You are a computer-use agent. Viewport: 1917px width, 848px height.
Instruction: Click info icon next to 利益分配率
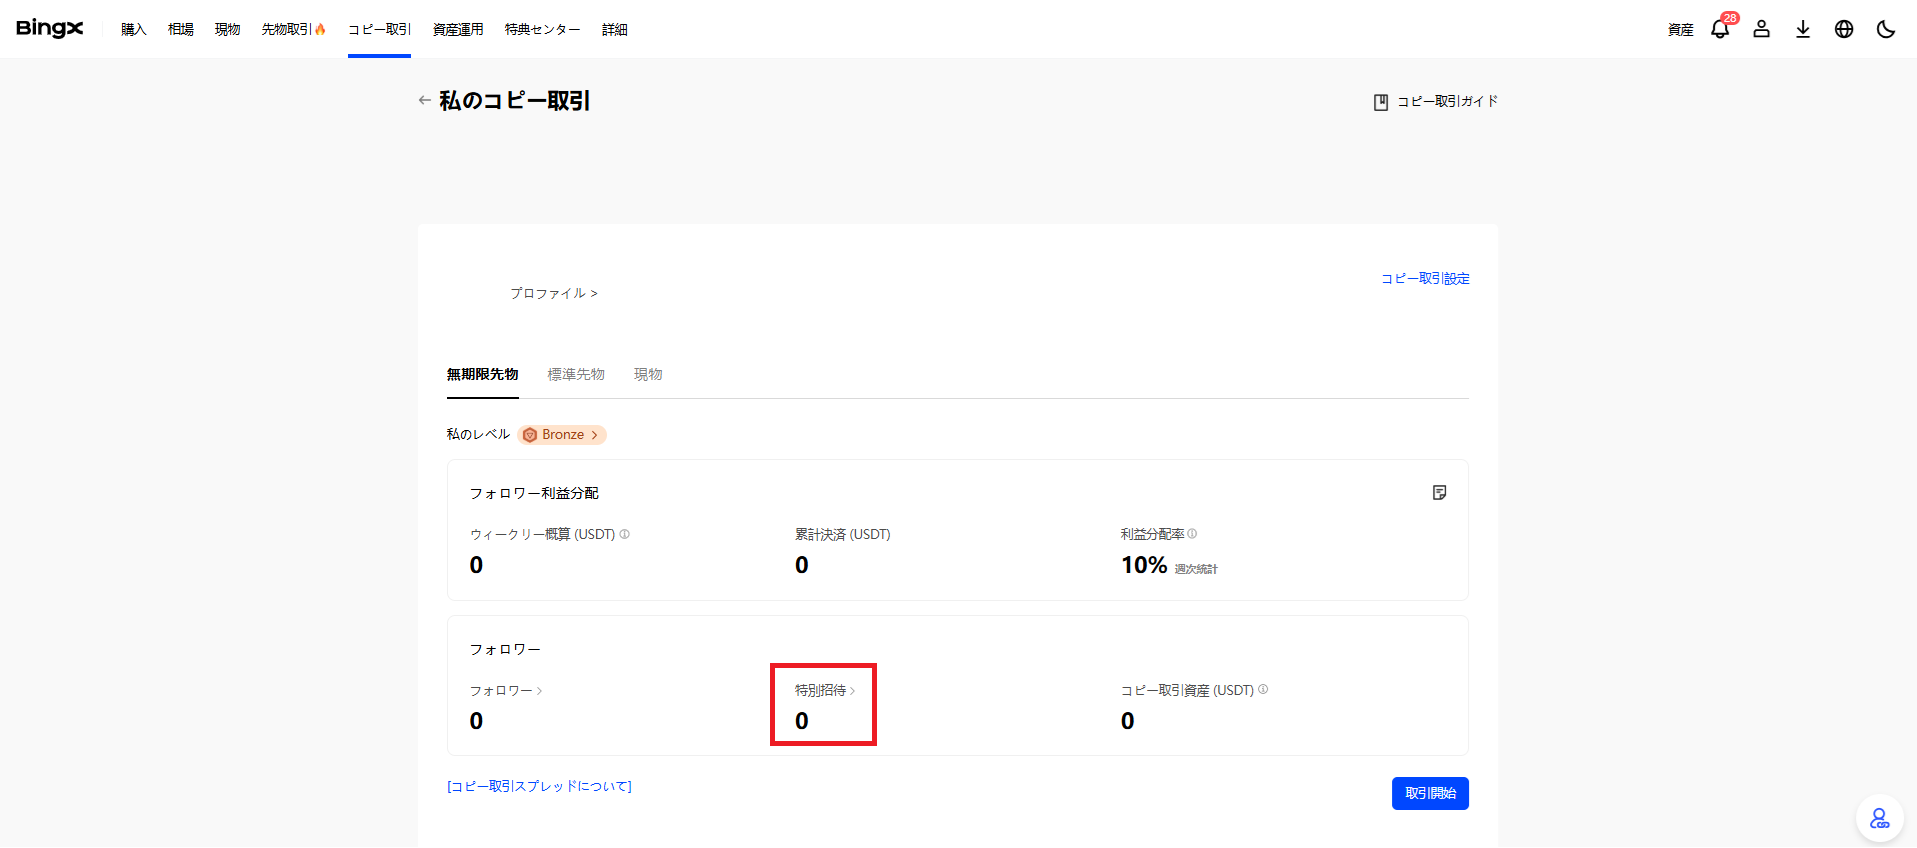tap(1192, 534)
